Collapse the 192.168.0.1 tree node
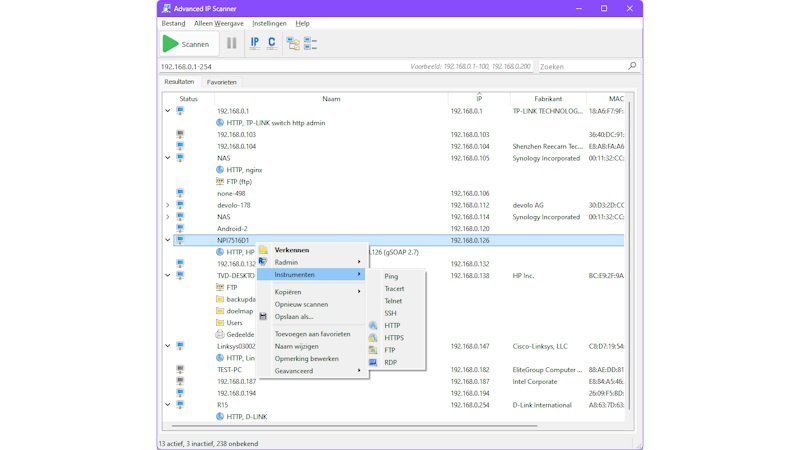Screen dimensions: 800x450 167,111
